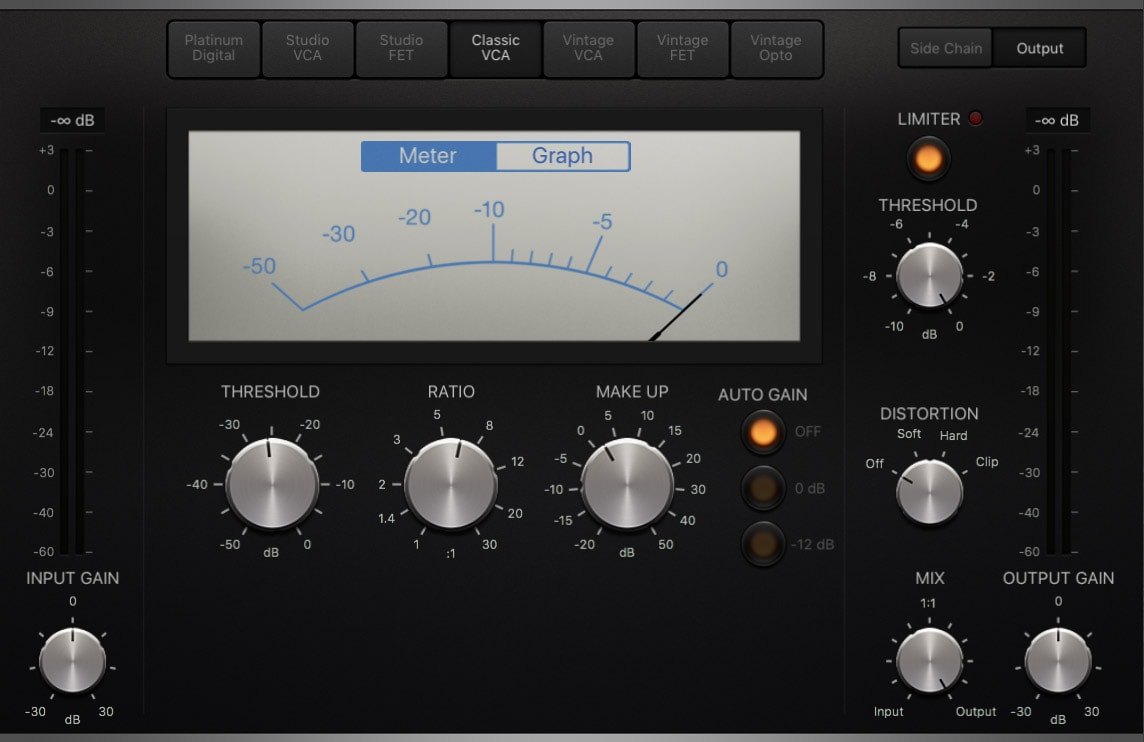Select the Platinum Digital compressor model
Screen dimensions: 1144x742
(x=214, y=48)
